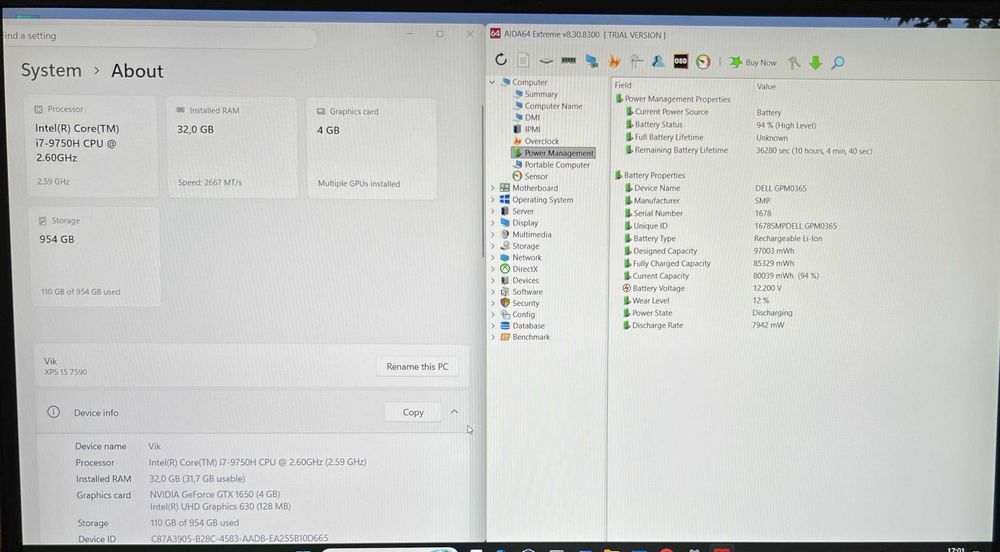Open the OSD panel icon
The width and height of the screenshot is (1000, 552).
coord(680,61)
